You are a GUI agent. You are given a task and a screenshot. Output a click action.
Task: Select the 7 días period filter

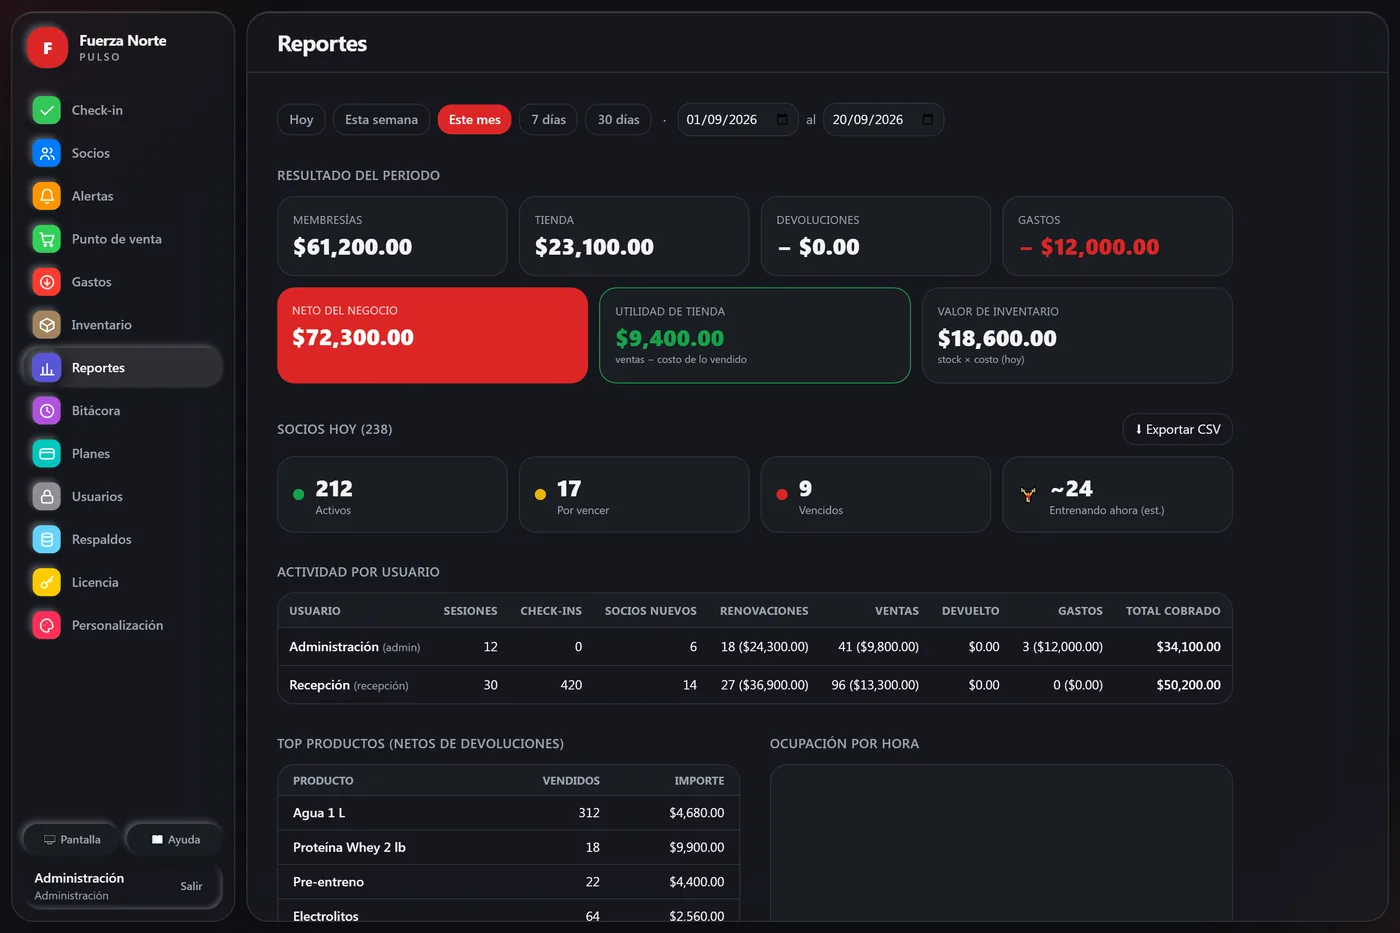coord(548,120)
